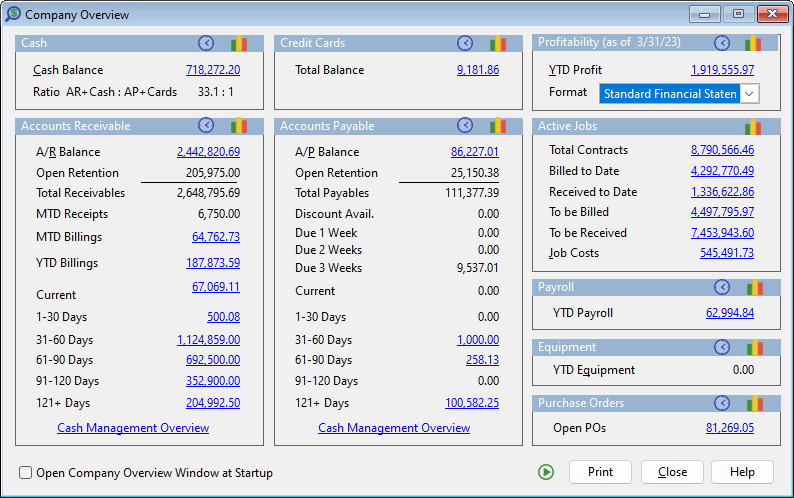Open the Payroll history clock icon
This screenshot has height=498, width=794.
click(x=722, y=287)
